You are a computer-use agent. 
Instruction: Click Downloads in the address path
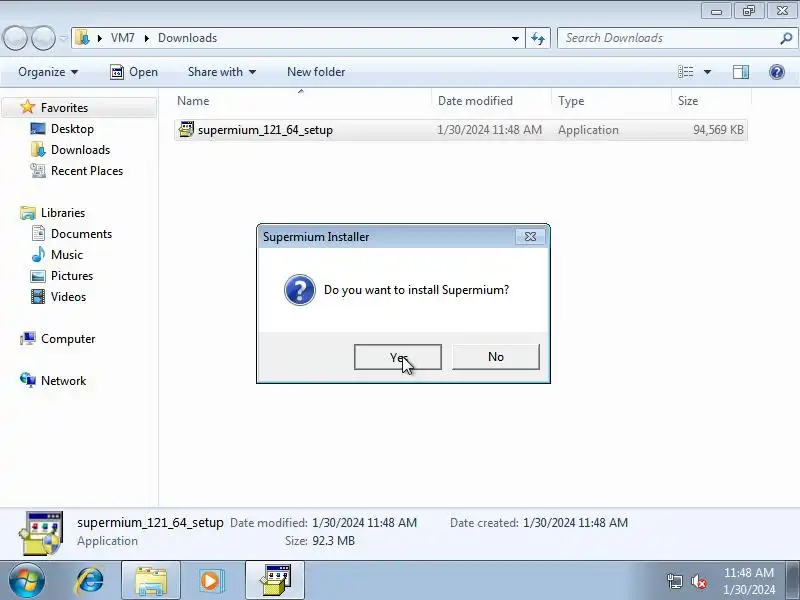point(187,38)
